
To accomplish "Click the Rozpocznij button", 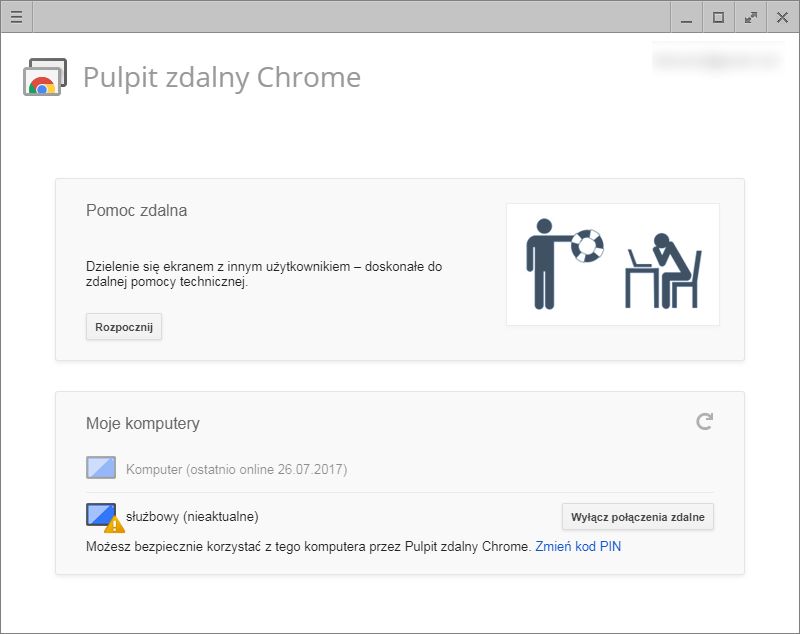I will coord(124,327).
